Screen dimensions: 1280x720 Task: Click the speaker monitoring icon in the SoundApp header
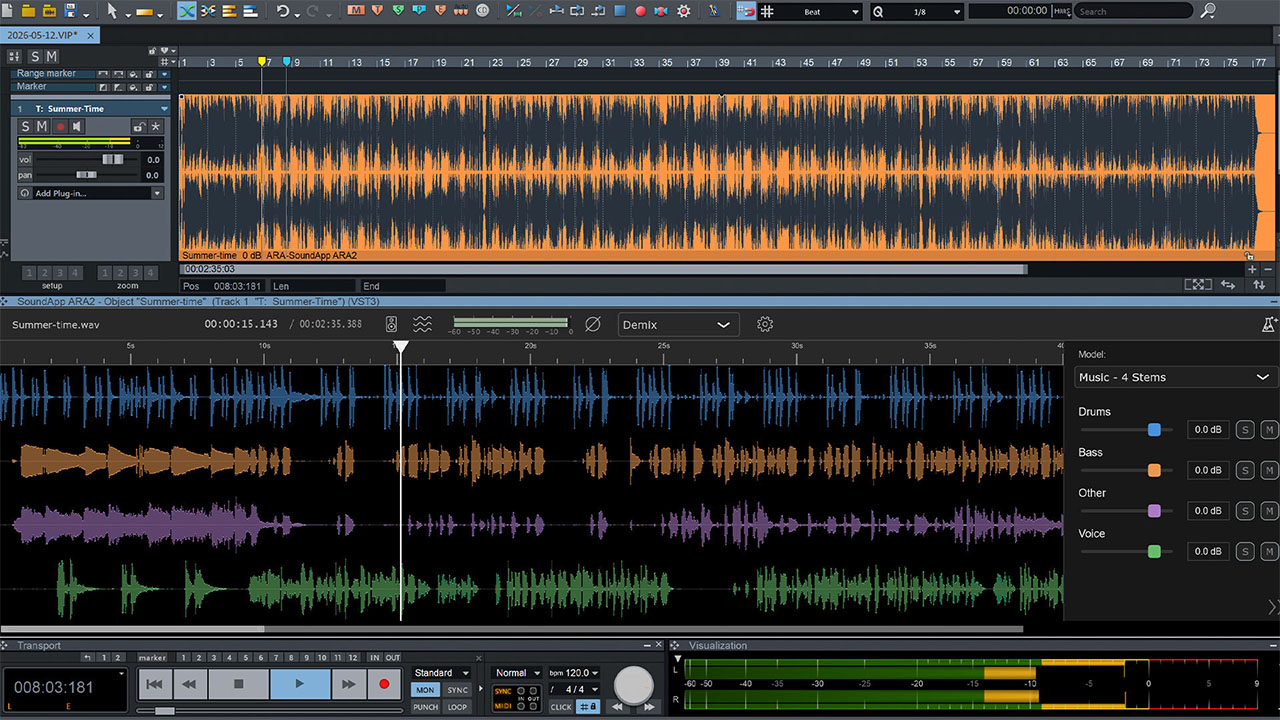[392, 324]
